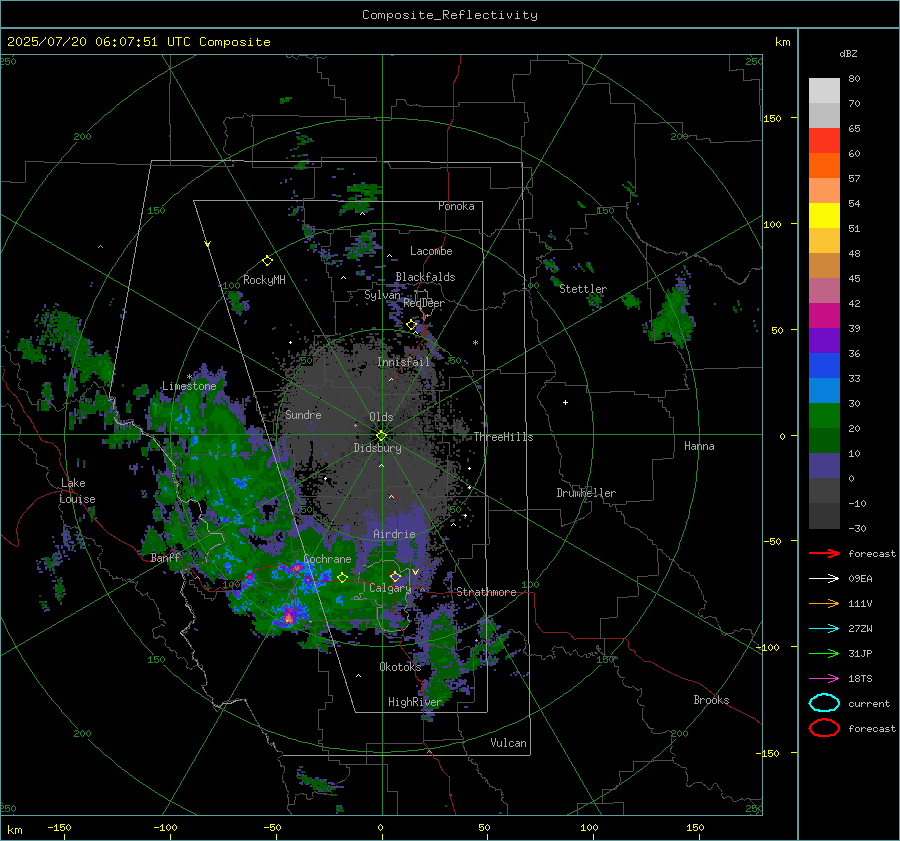
Task: Click the yellow diamond marker beside RockyMH
Action: point(267,261)
